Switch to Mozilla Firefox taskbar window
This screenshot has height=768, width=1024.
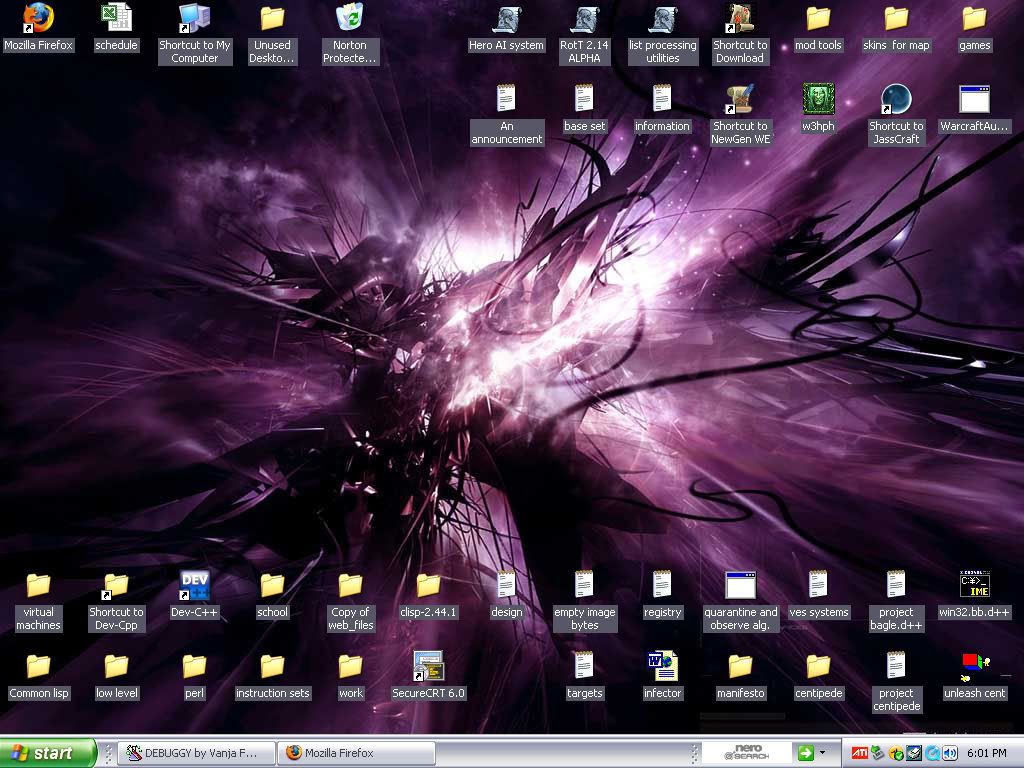pyautogui.click(x=356, y=753)
